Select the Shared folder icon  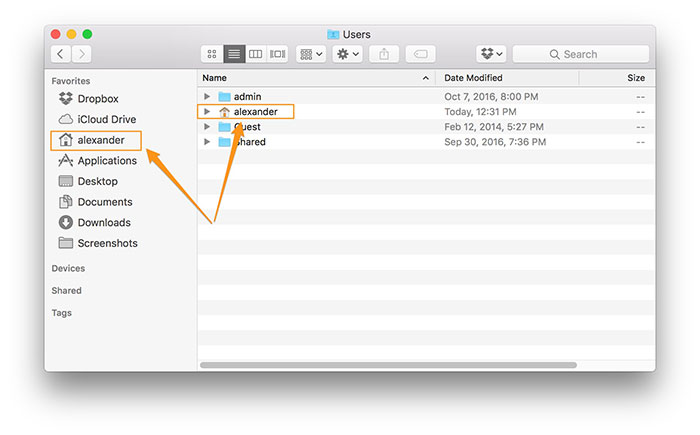point(224,142)
